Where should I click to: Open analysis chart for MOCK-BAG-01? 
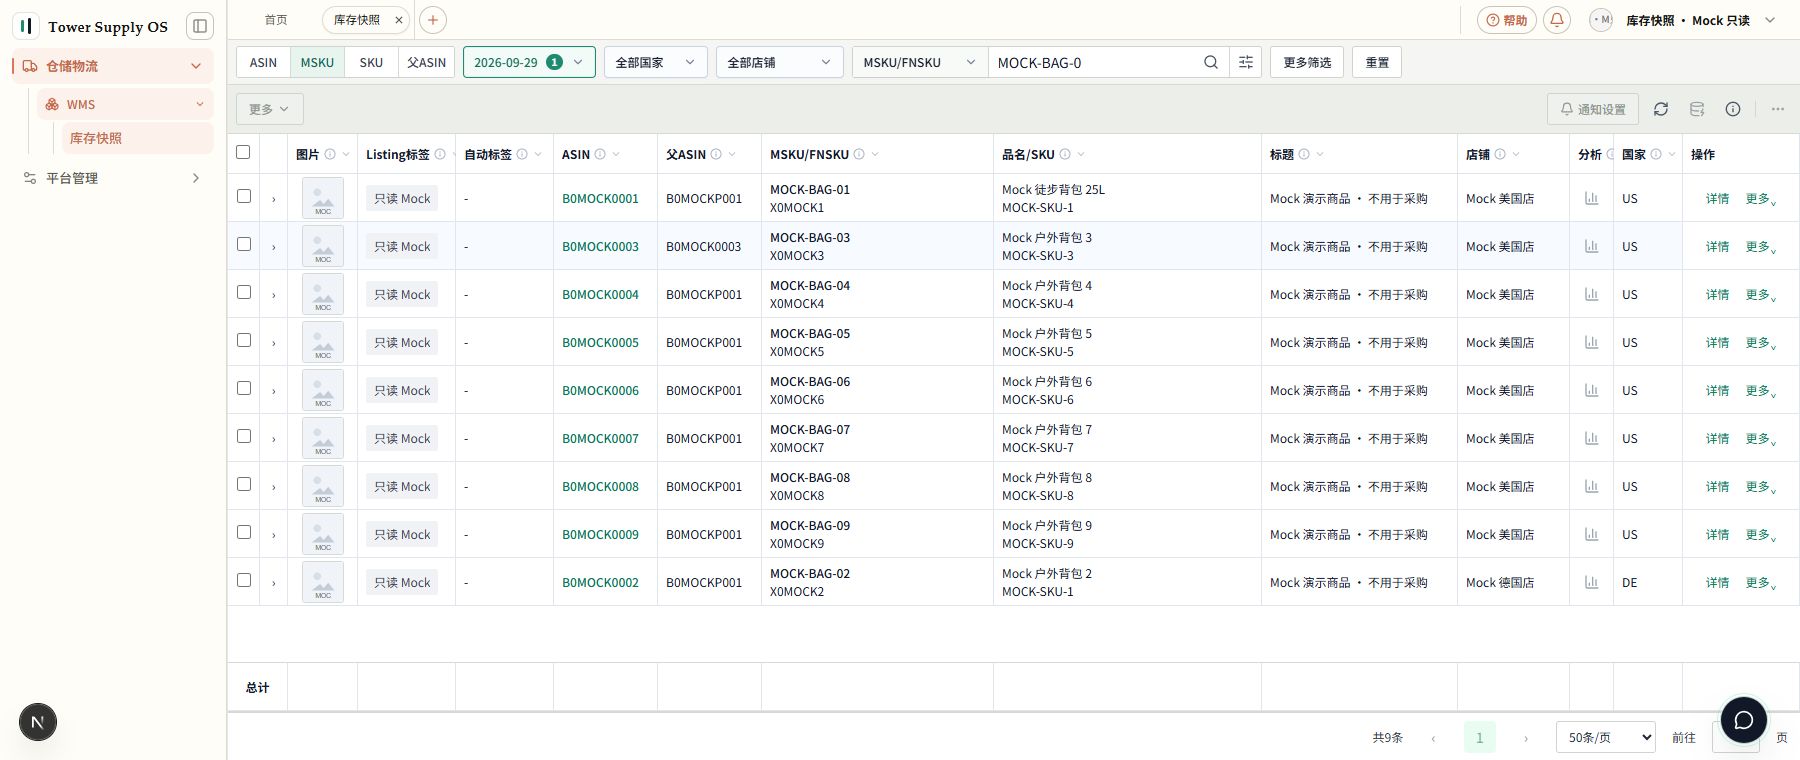coord(1591,198)
